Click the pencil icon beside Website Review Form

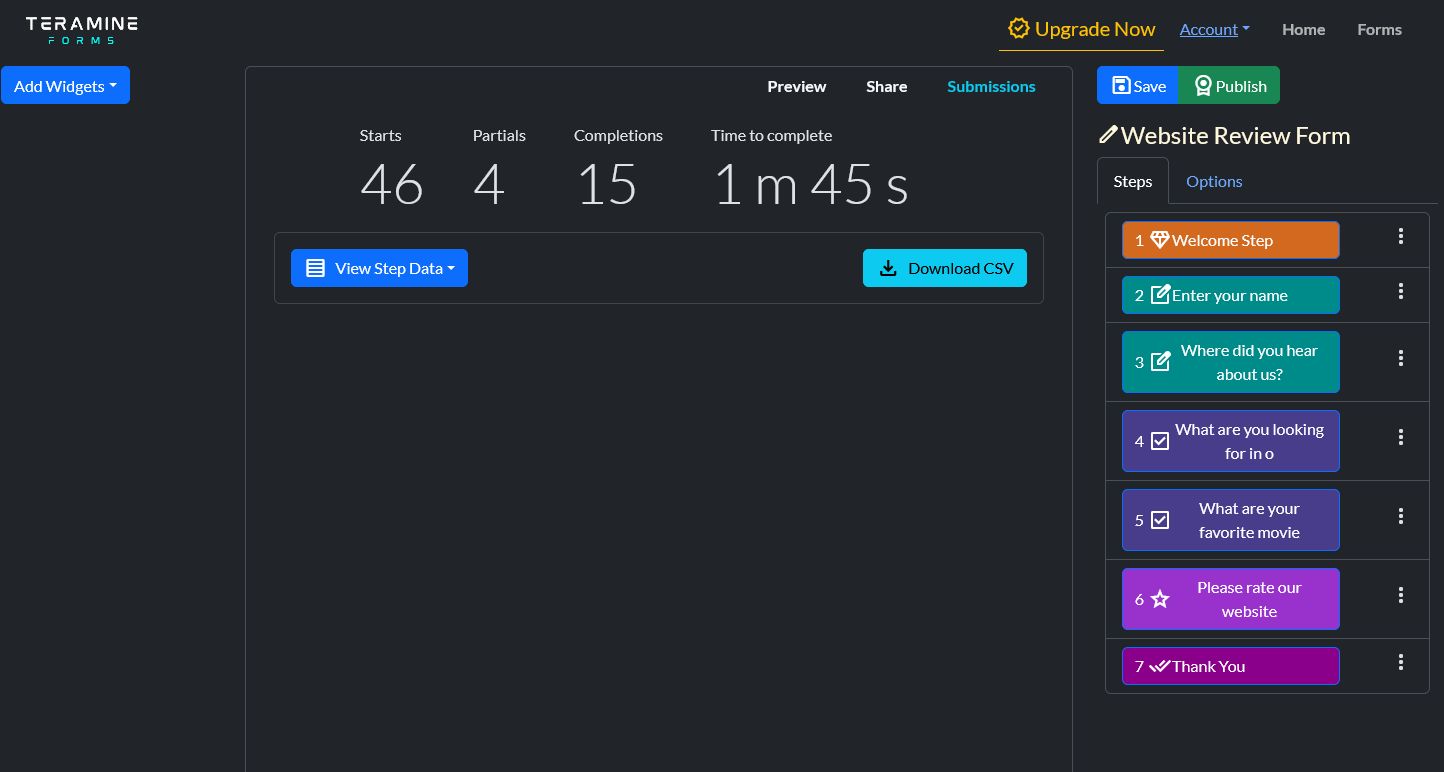[x=1107, y=135]
